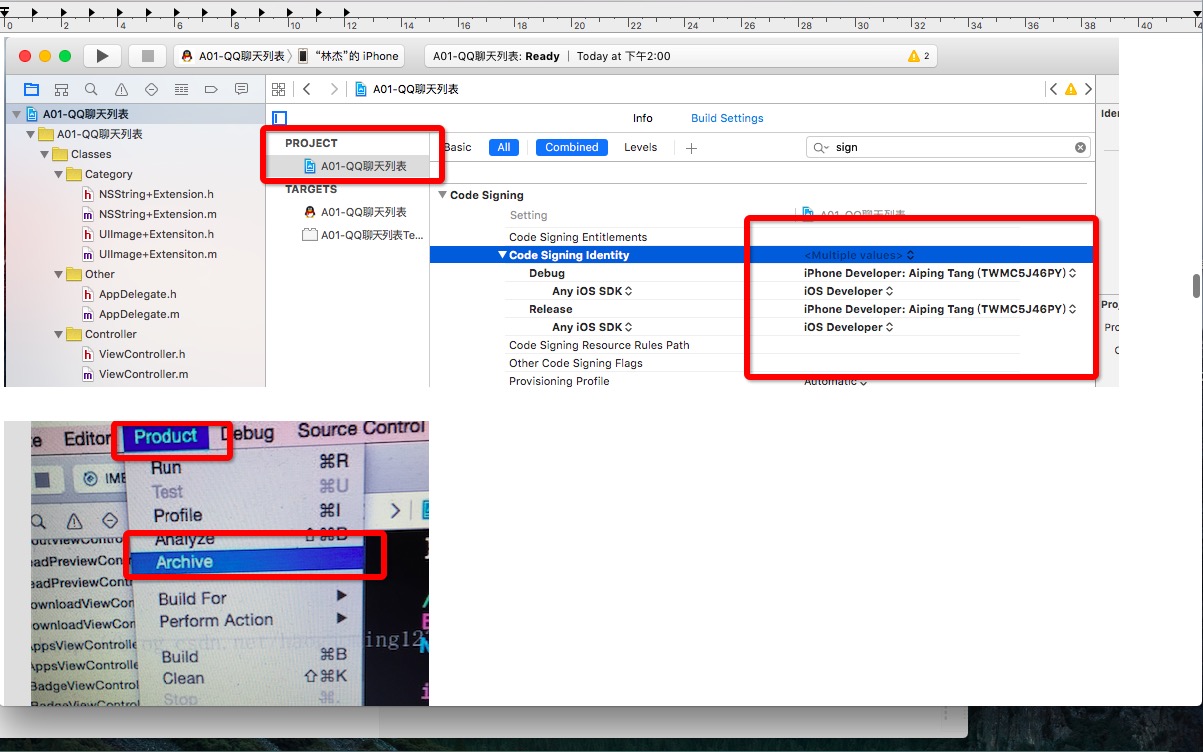Open the Multiple values popup for Code Signing Identity
This screenshot has height=752, width=1203.
859,255
